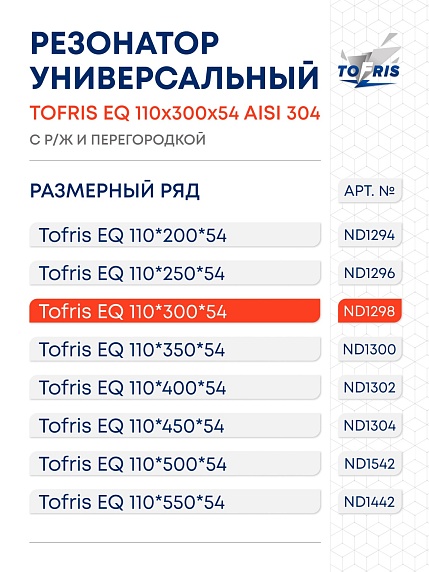Choose the Tofris EQ 110*350*54 size
This screenshot has width=429, height=572.
175,349
